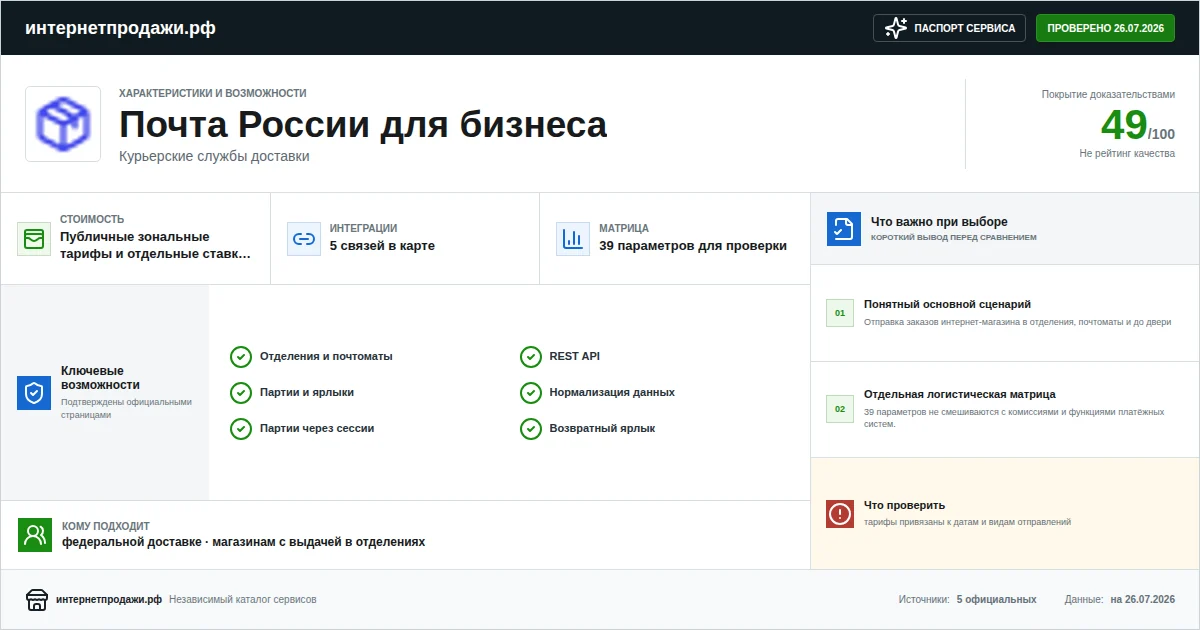The image size is (1200, 630).
Task: Click the text about тарифы привязаны к датам
Action: (967, 522)
